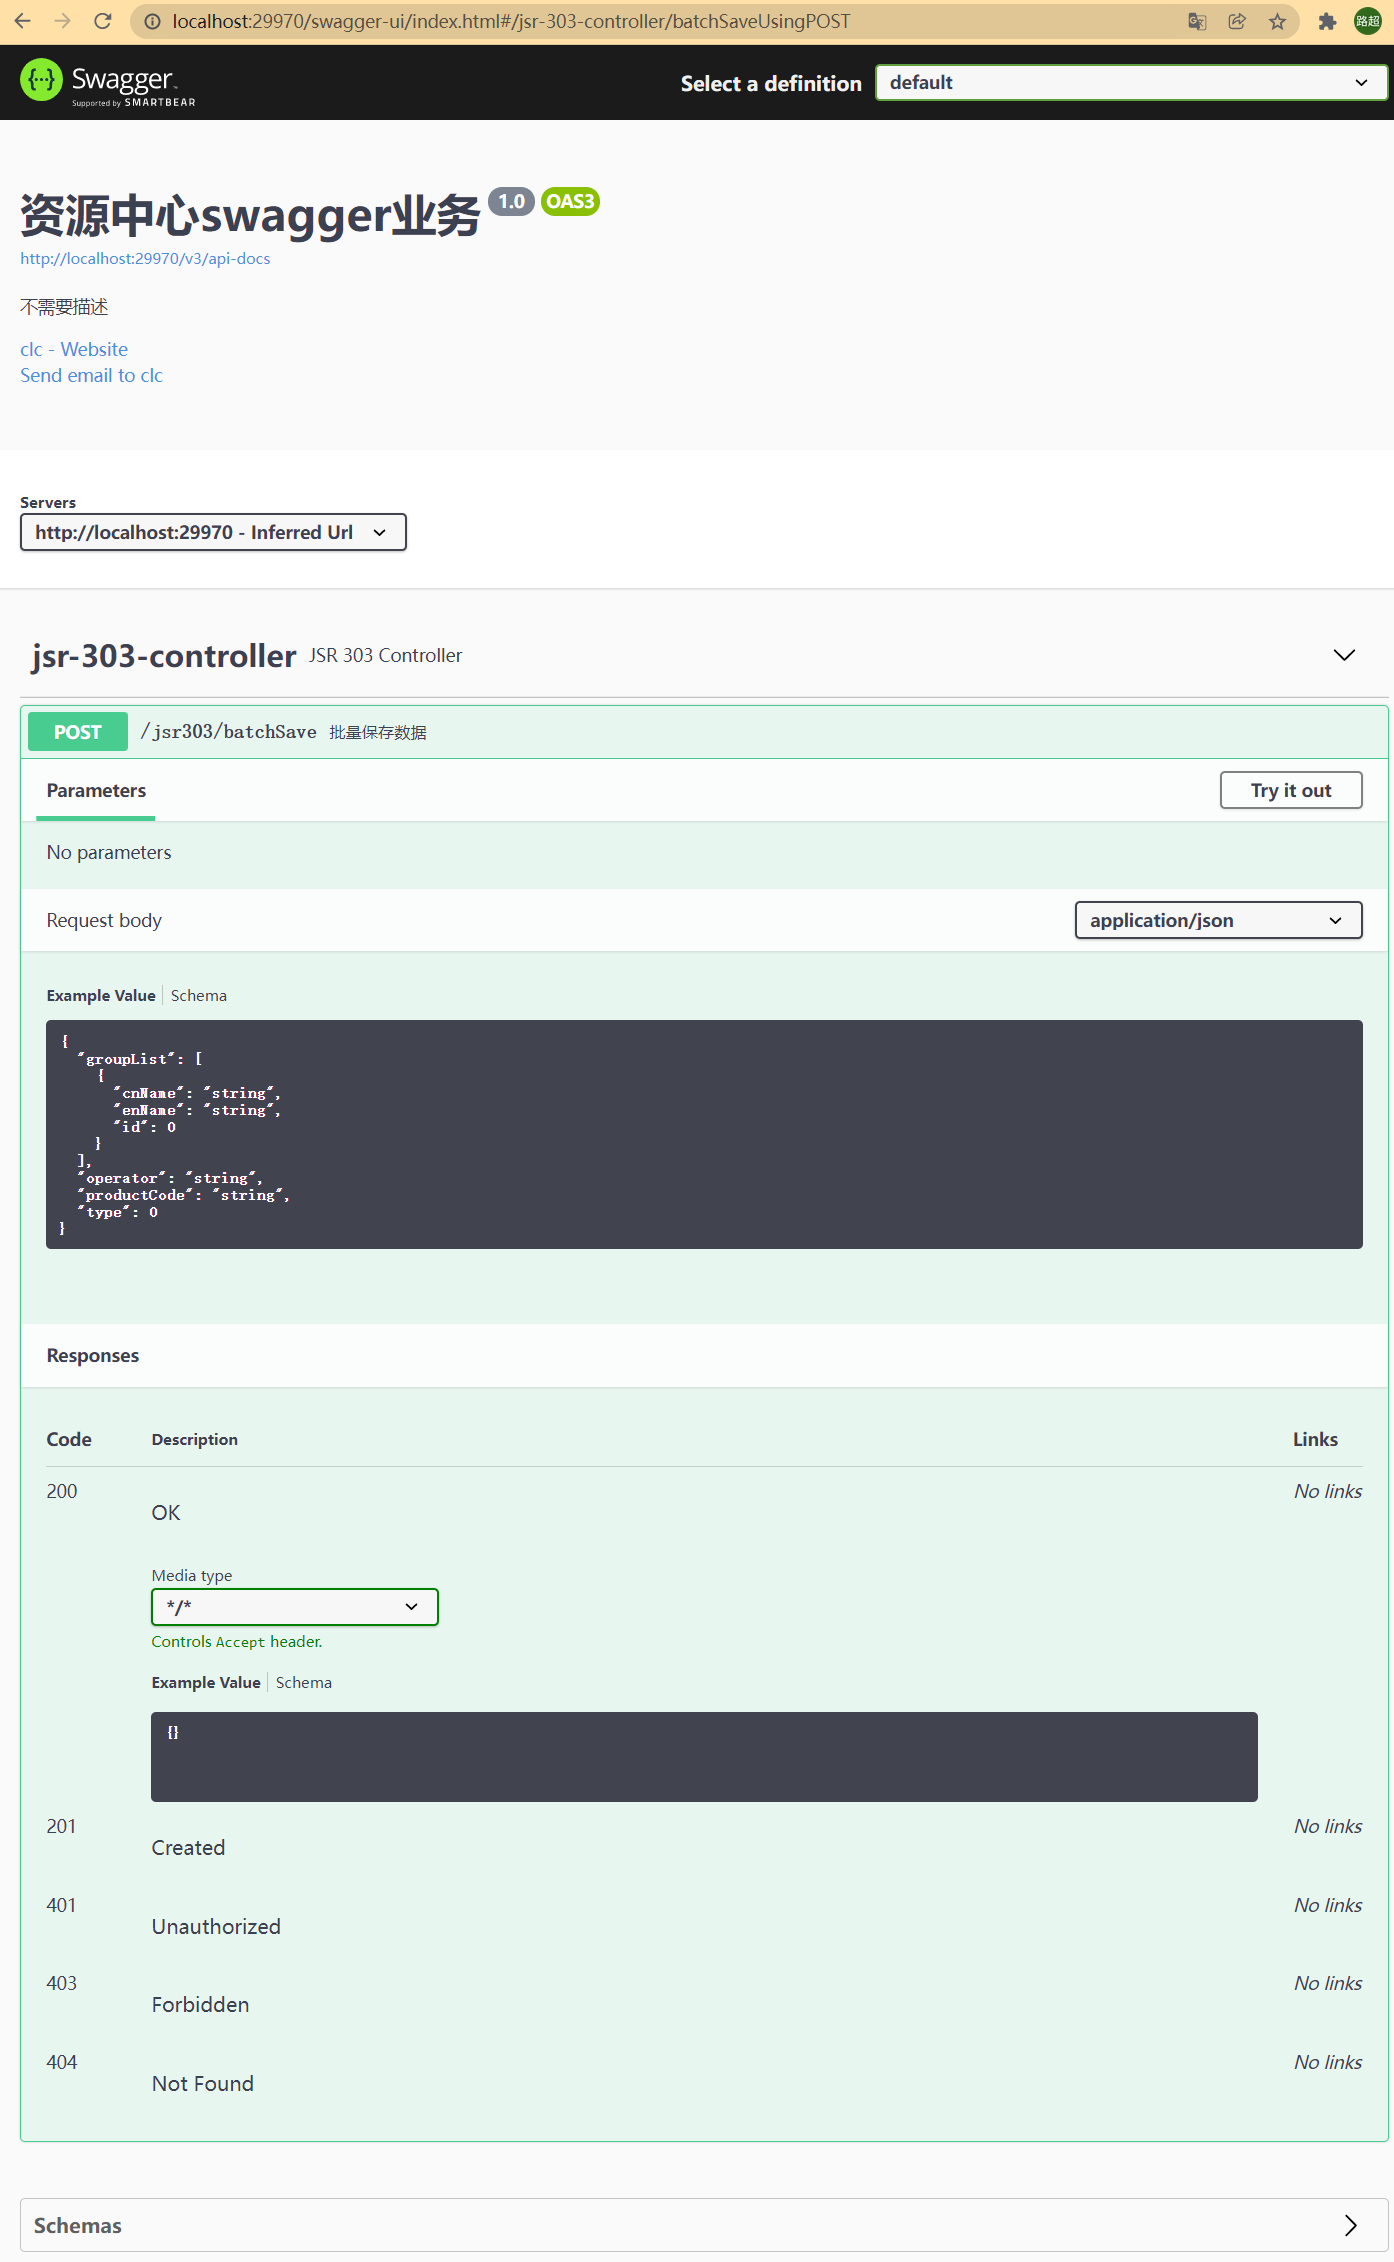
Task: Change request body content type dropdown
Action: coord(1218,920)
